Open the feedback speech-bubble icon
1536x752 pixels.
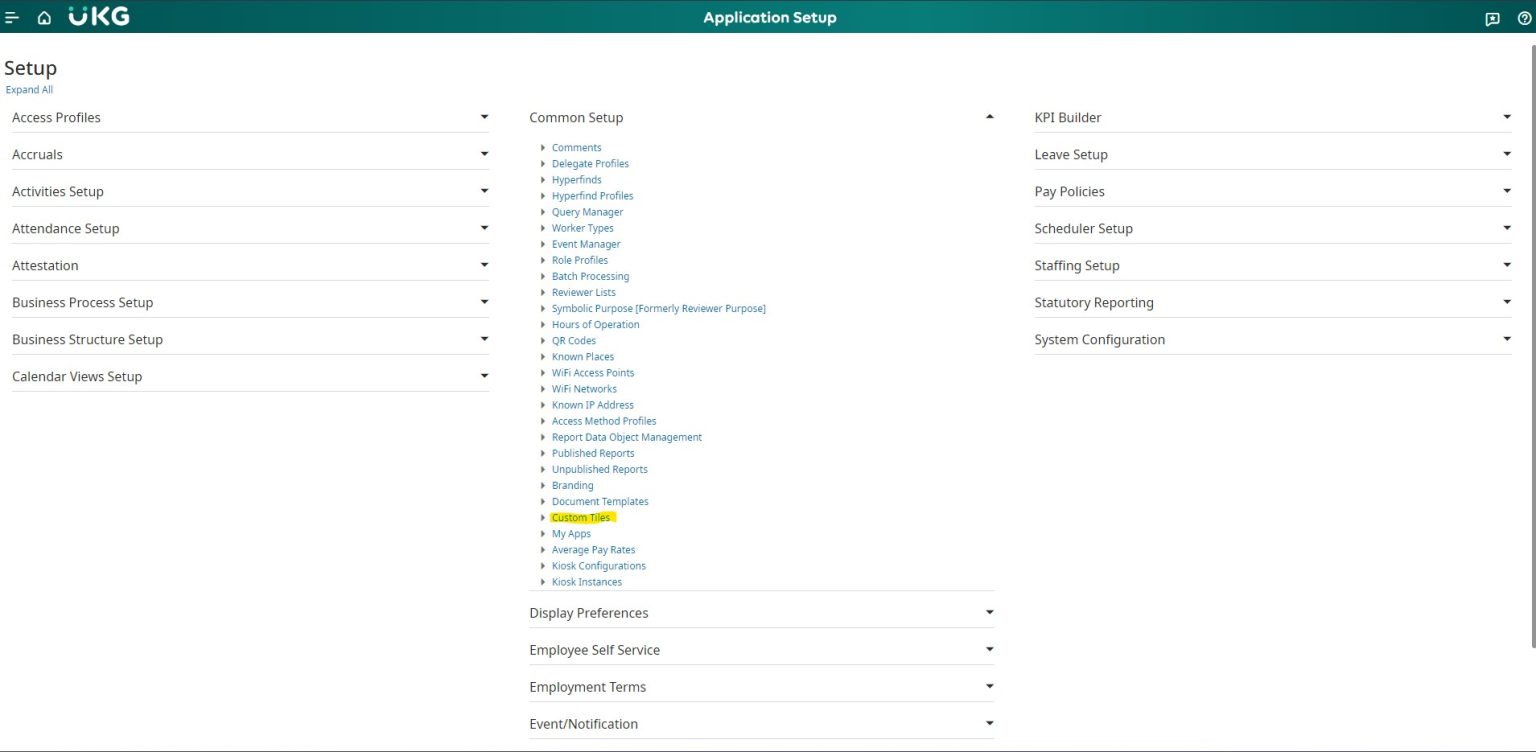point(1492,17)
